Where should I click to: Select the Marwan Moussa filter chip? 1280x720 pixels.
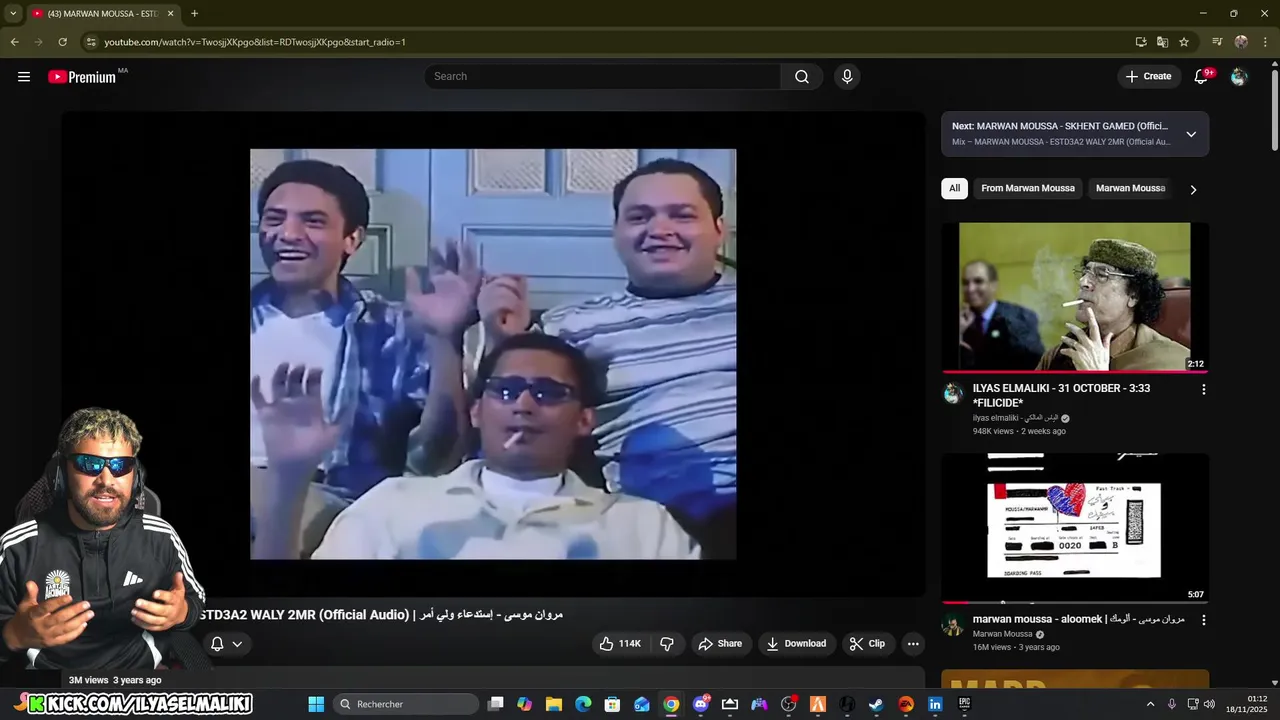point(1130,188)
